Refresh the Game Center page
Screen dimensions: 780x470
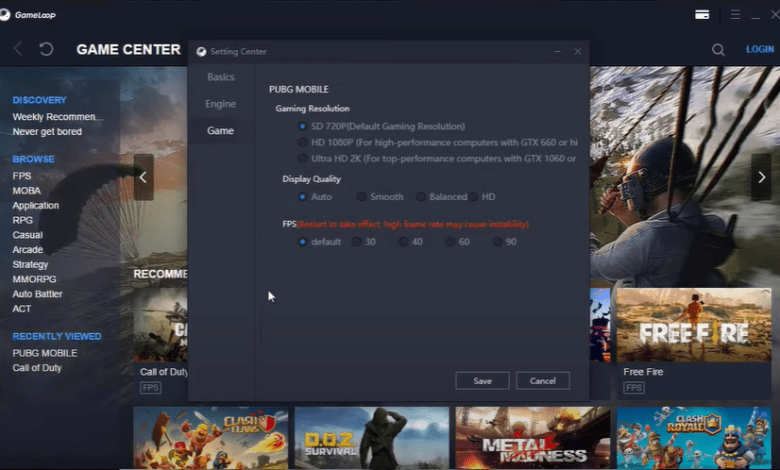[46, 49]
